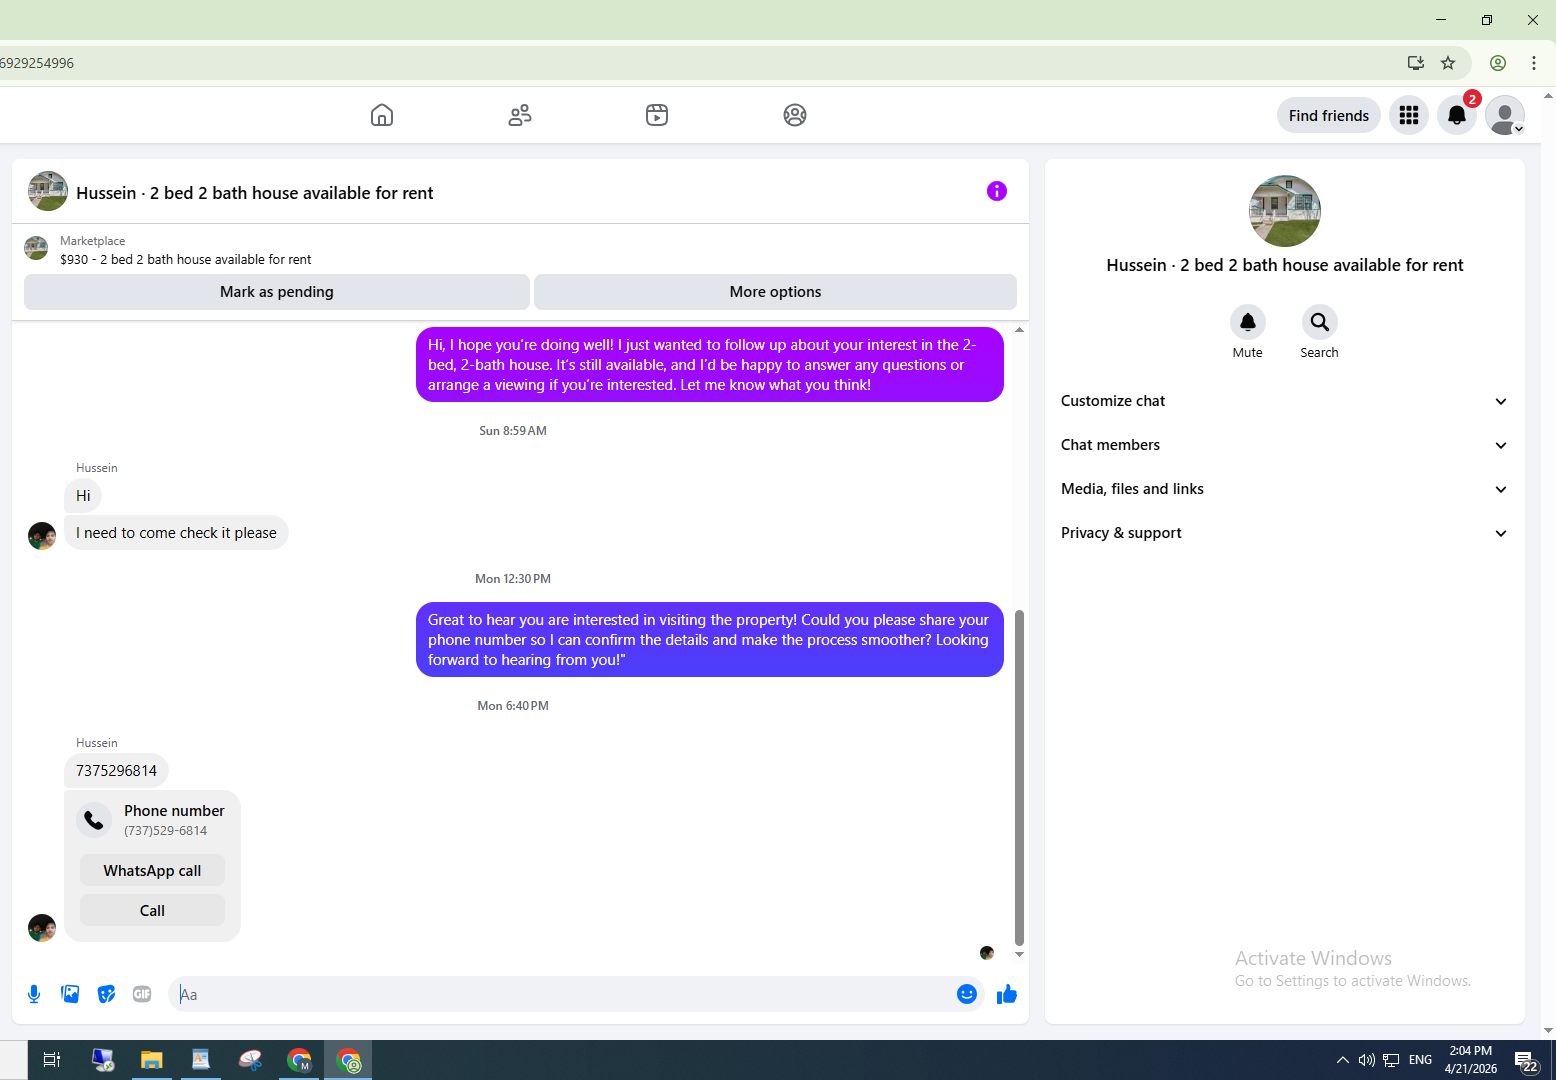The width and height of the screenshot is (1556, 1080).
Task: Click the '7375296814' message bubble
Action: click(116, 771)
